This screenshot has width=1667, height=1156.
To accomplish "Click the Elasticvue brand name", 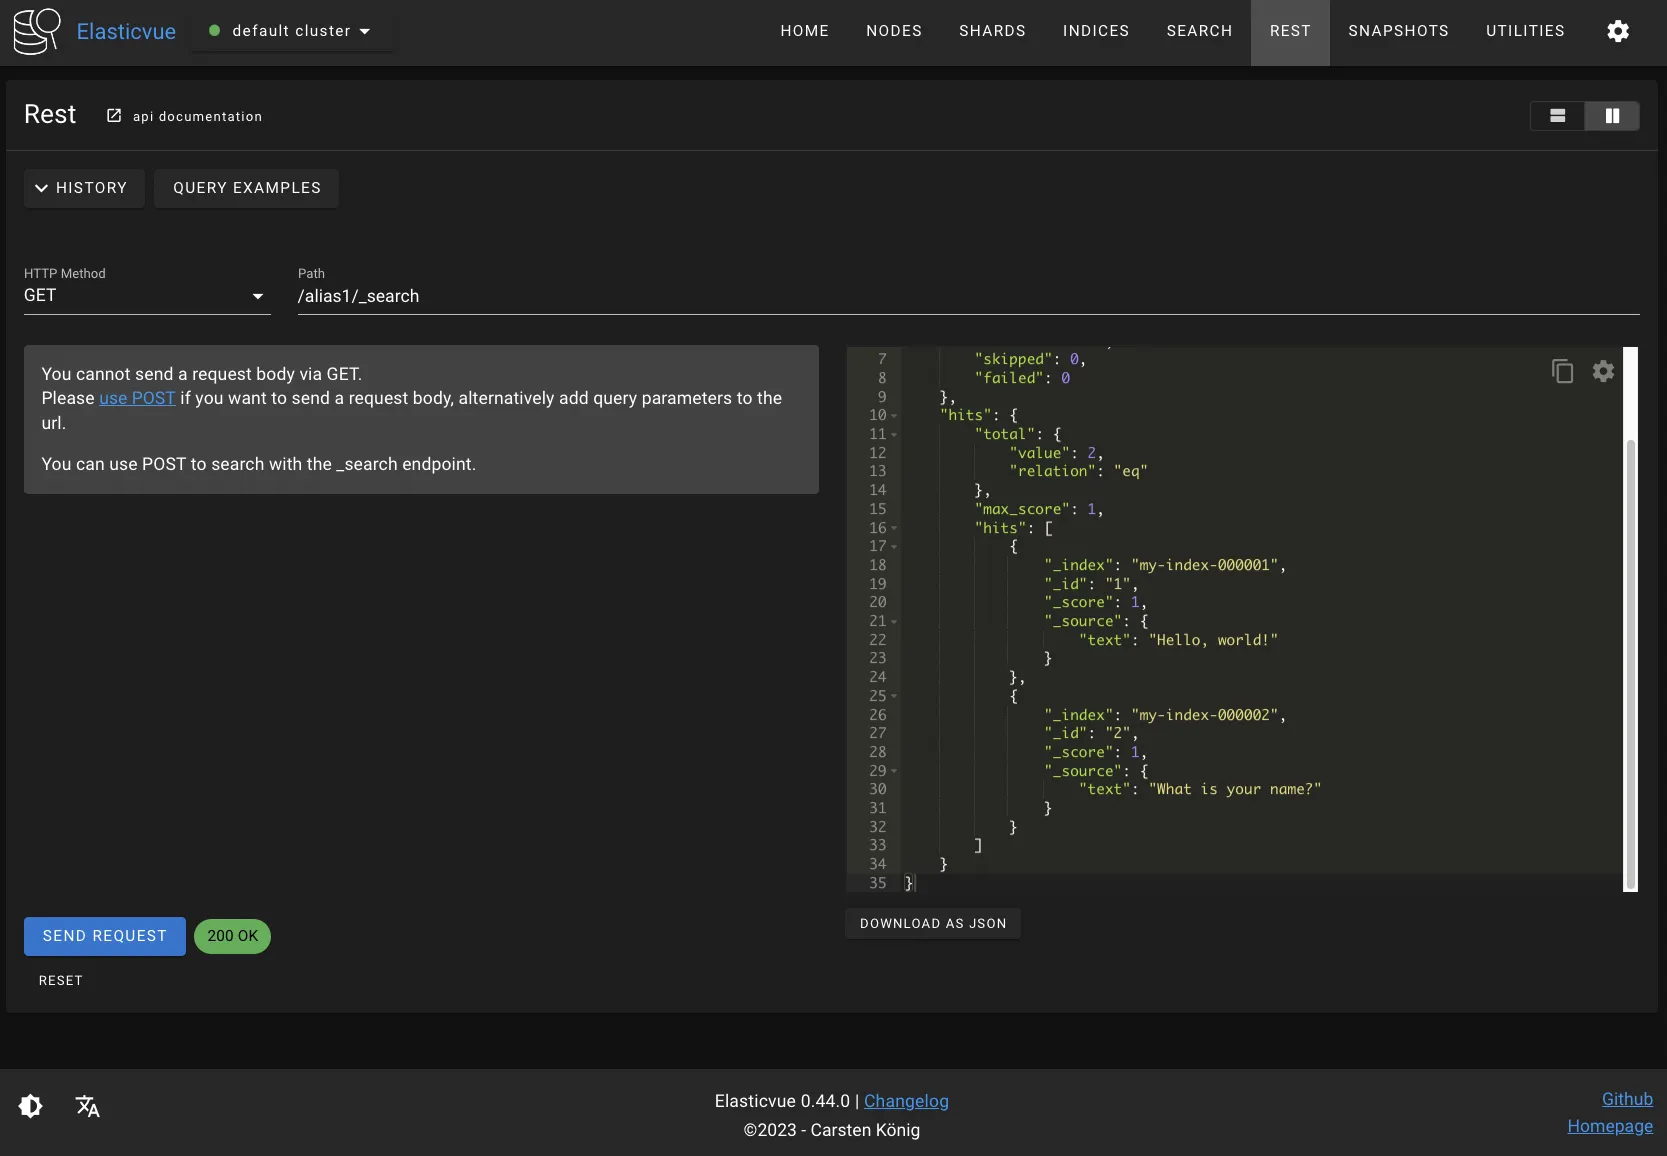I will tap(126, 31).
